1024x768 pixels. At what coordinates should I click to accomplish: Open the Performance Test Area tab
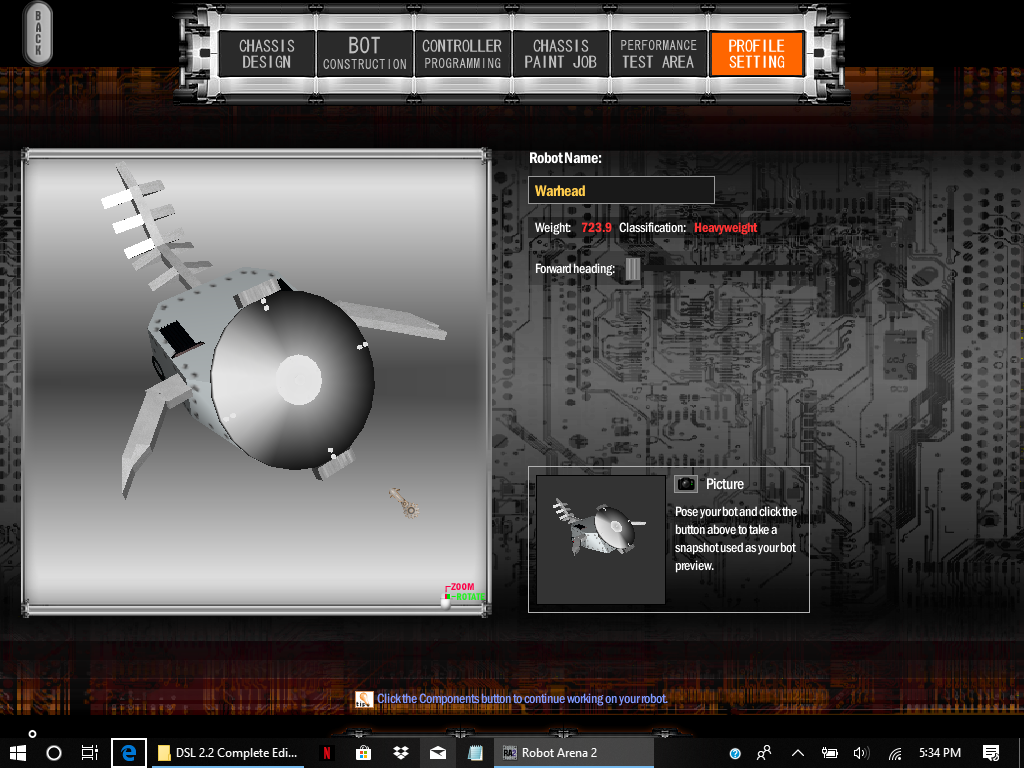tap(657, 54)
